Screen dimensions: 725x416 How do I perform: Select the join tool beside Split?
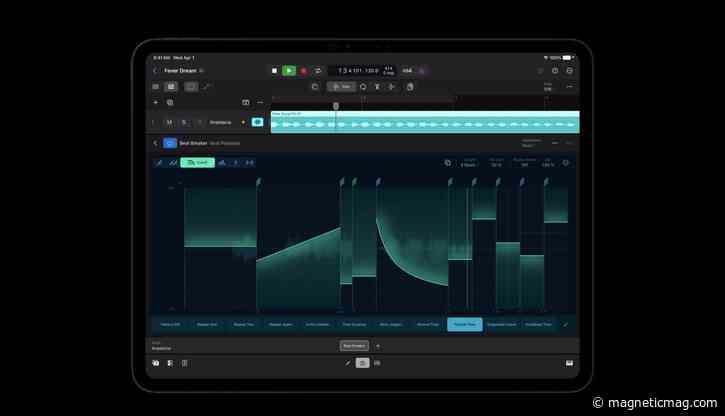[x=392, y=86]
